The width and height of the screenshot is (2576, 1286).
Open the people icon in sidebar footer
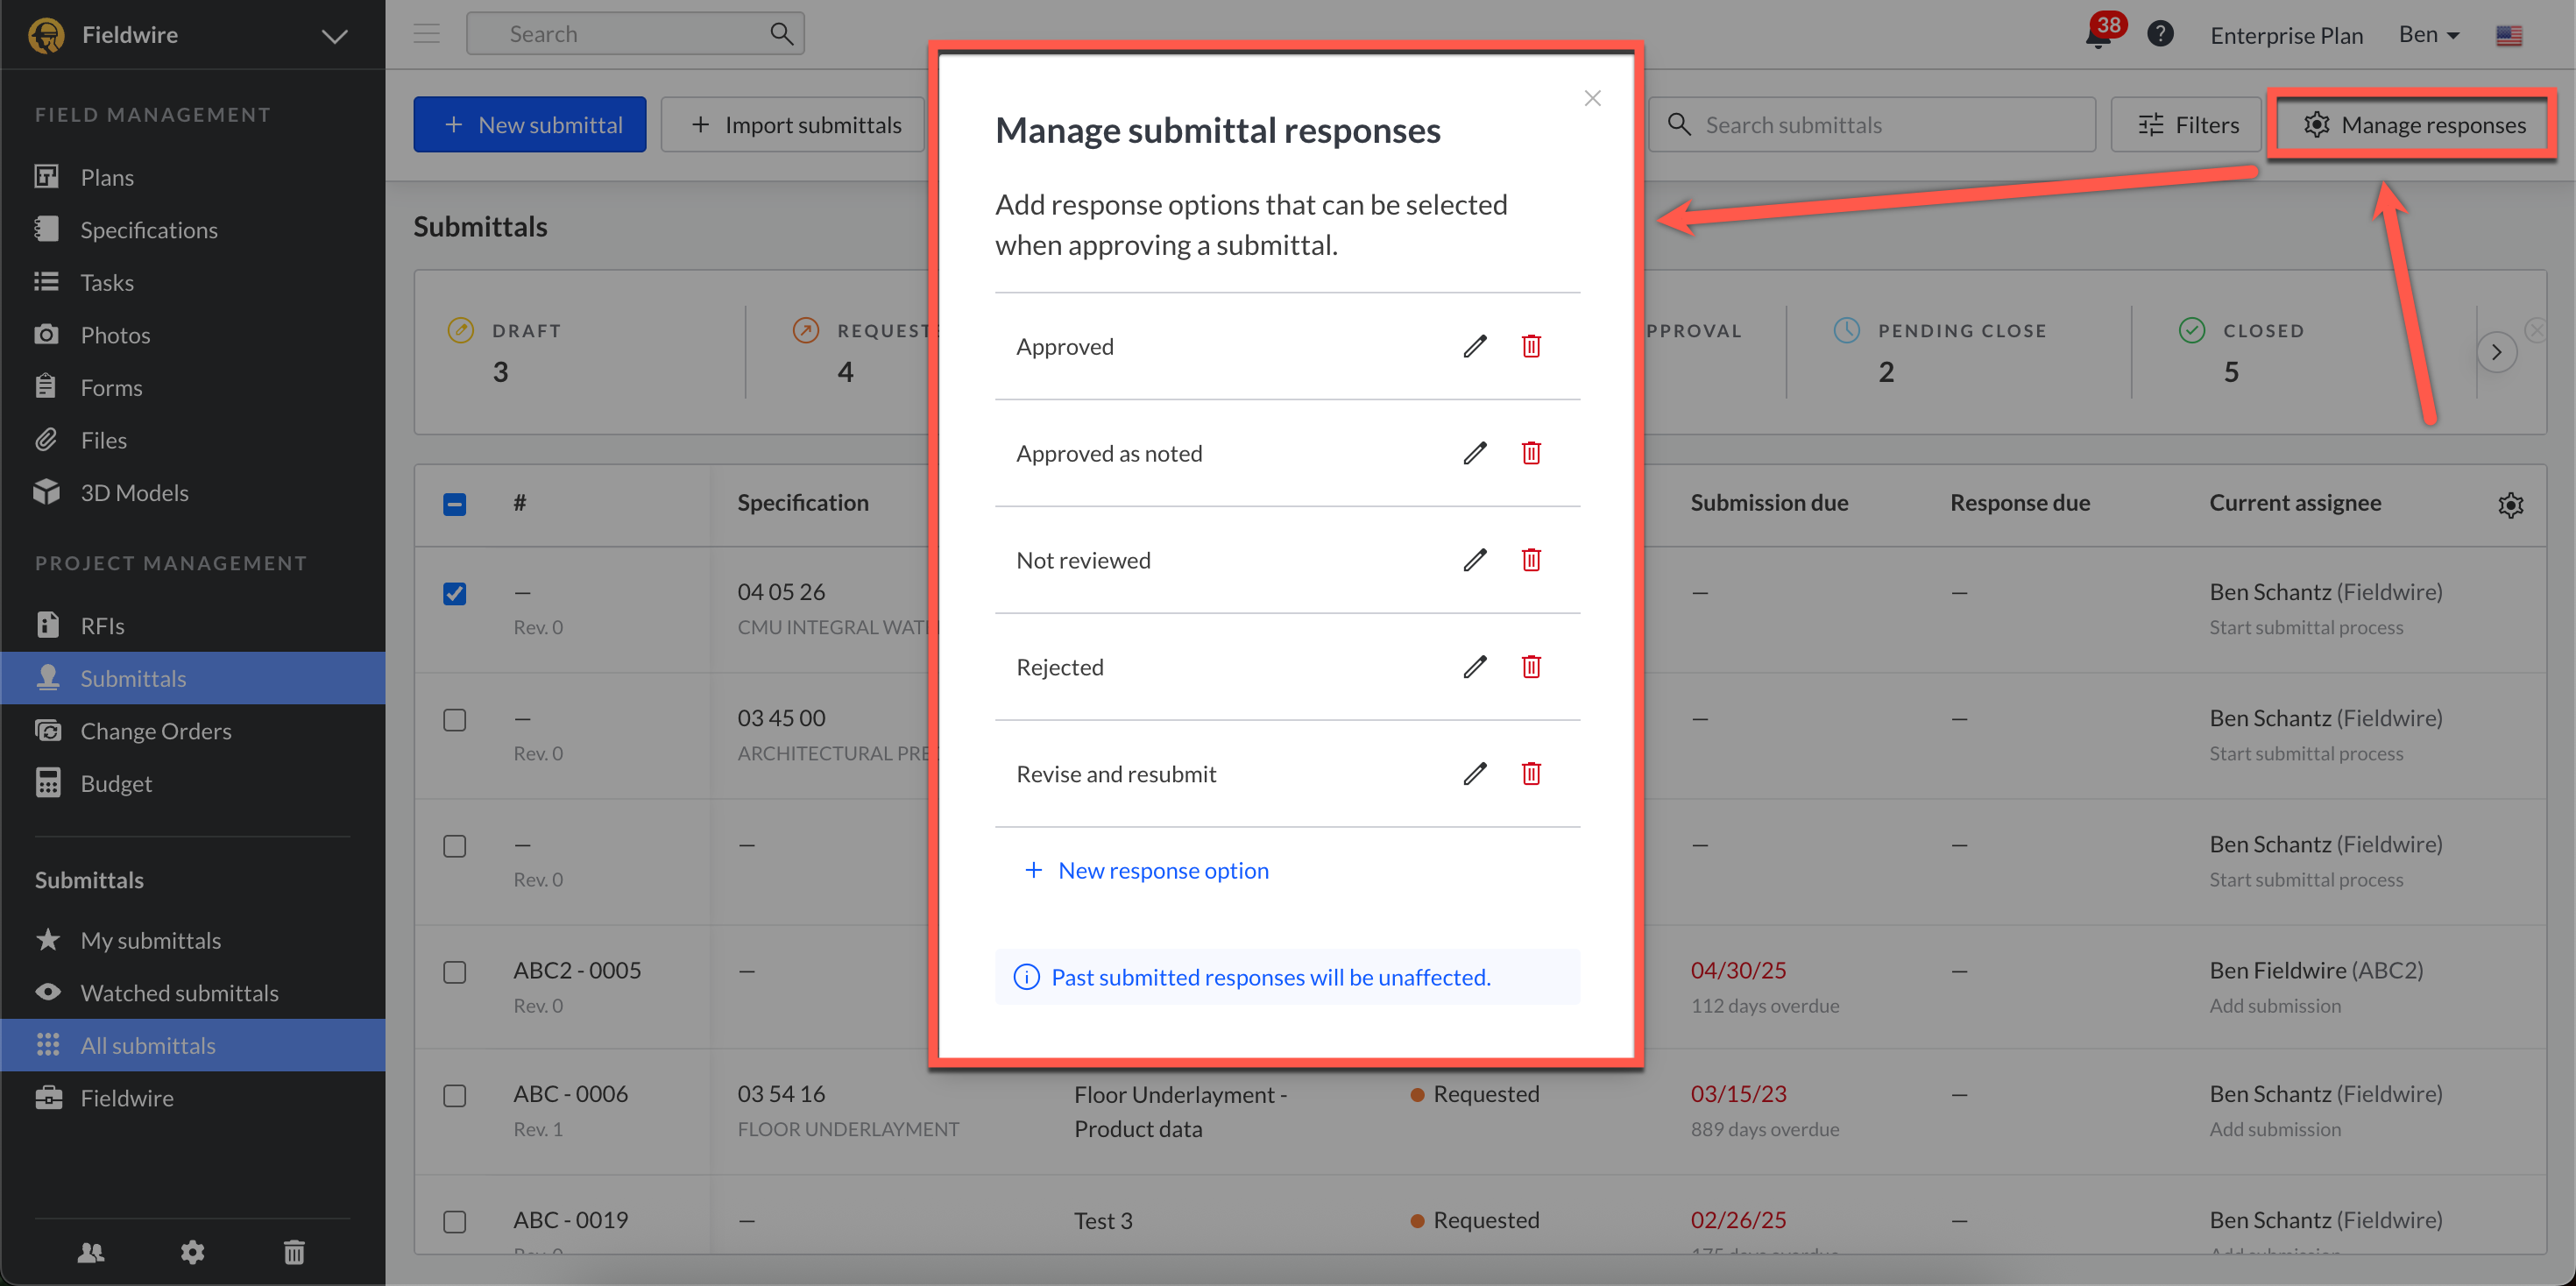pyautogui.click(x=91, y=1251)
